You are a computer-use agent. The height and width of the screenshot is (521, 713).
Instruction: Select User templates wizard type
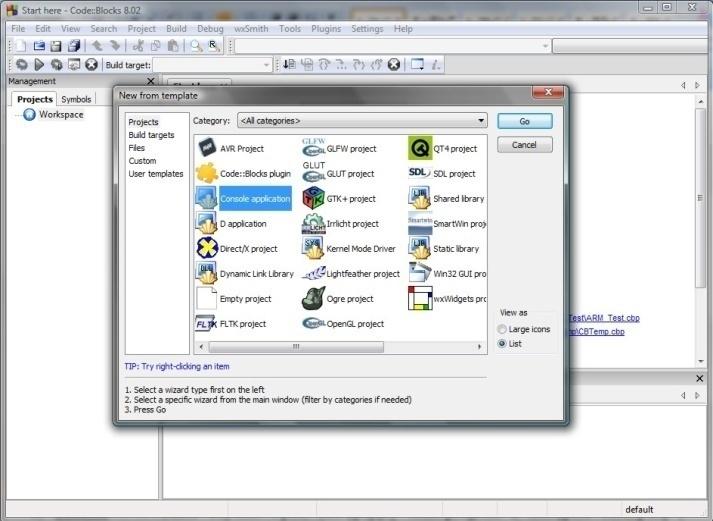(156, 174)
